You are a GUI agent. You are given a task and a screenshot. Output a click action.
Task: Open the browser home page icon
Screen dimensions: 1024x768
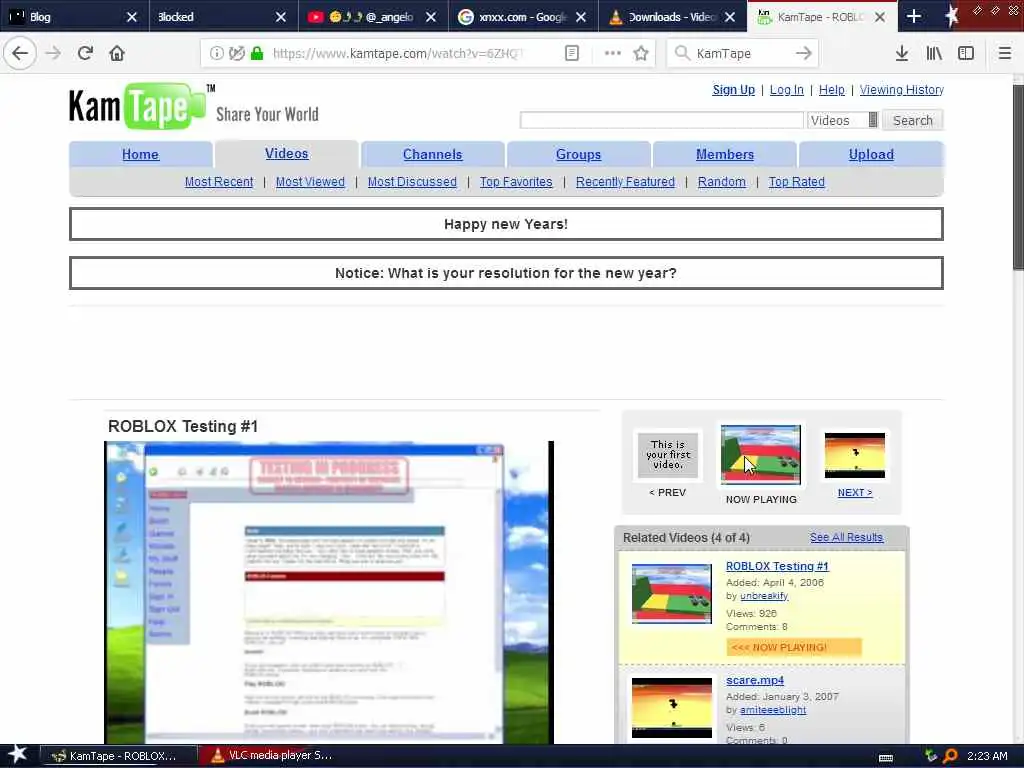[x=117, y=53]
